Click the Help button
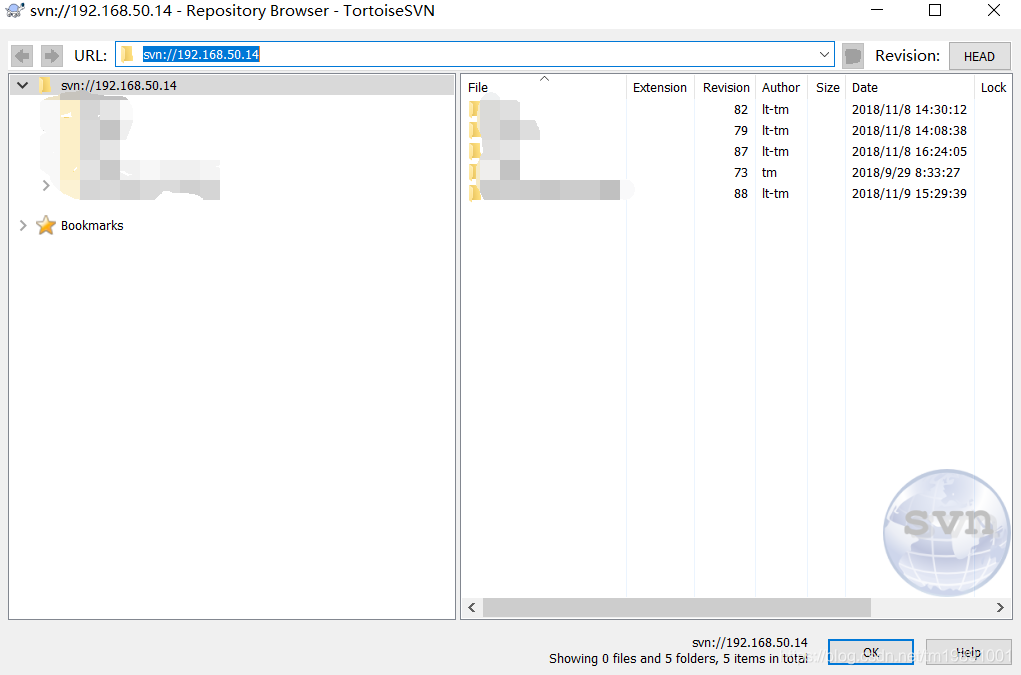Viewport: 1021px width, 675px height. [x=968, y=652]
